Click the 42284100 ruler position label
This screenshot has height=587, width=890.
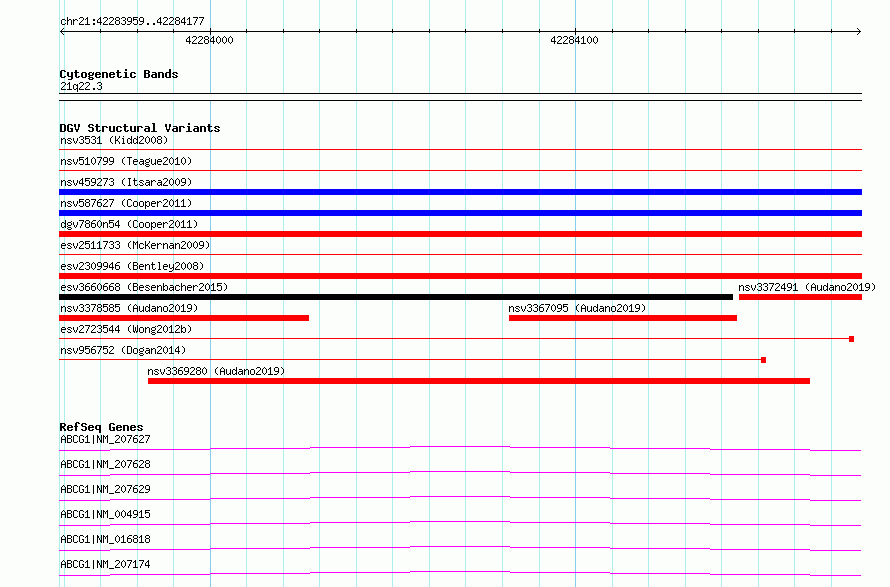[574, 40]
